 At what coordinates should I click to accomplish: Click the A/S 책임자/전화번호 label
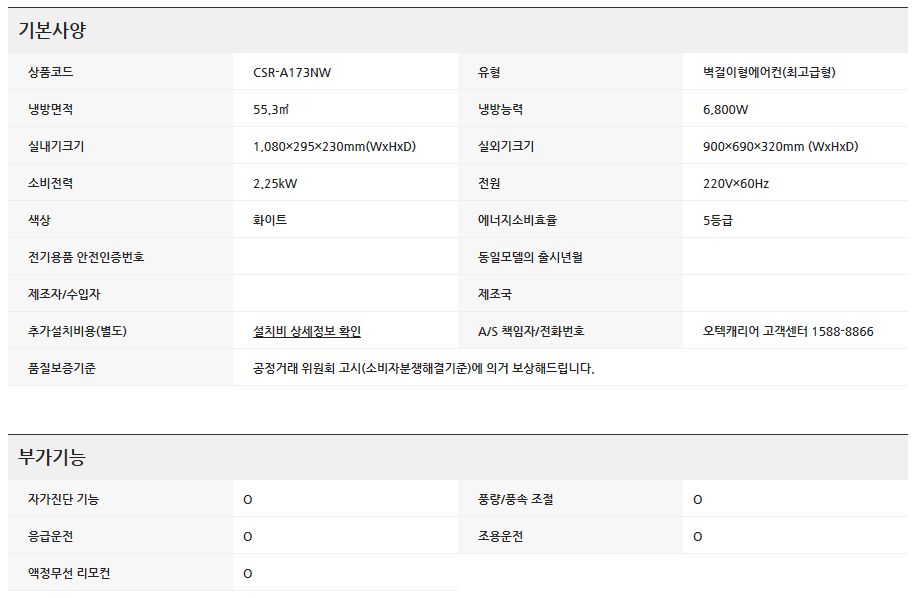532,331
